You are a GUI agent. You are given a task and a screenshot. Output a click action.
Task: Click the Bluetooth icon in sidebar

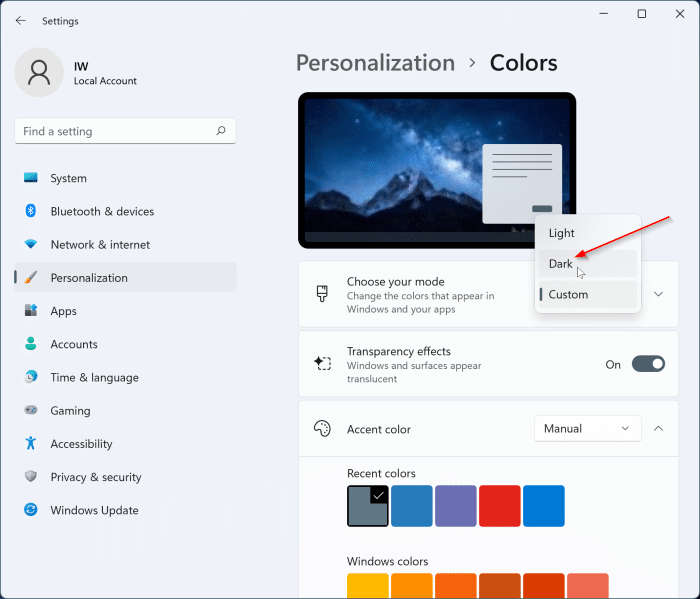pyautogui.click(x=31, y=211)
